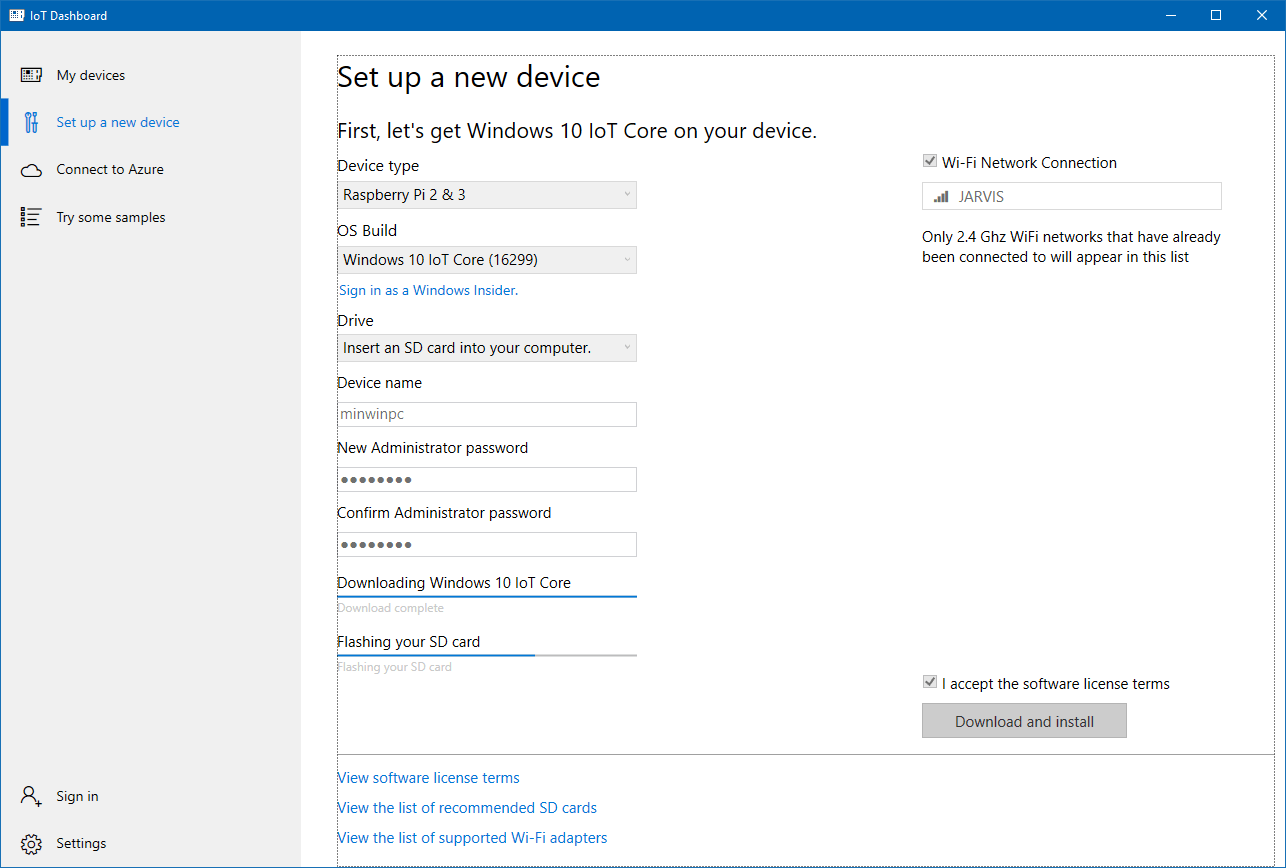The image size is (1286, 868).
Task: Click the Wi-Fi signal strength icon beside JARVIS
Action: [940, 196]
